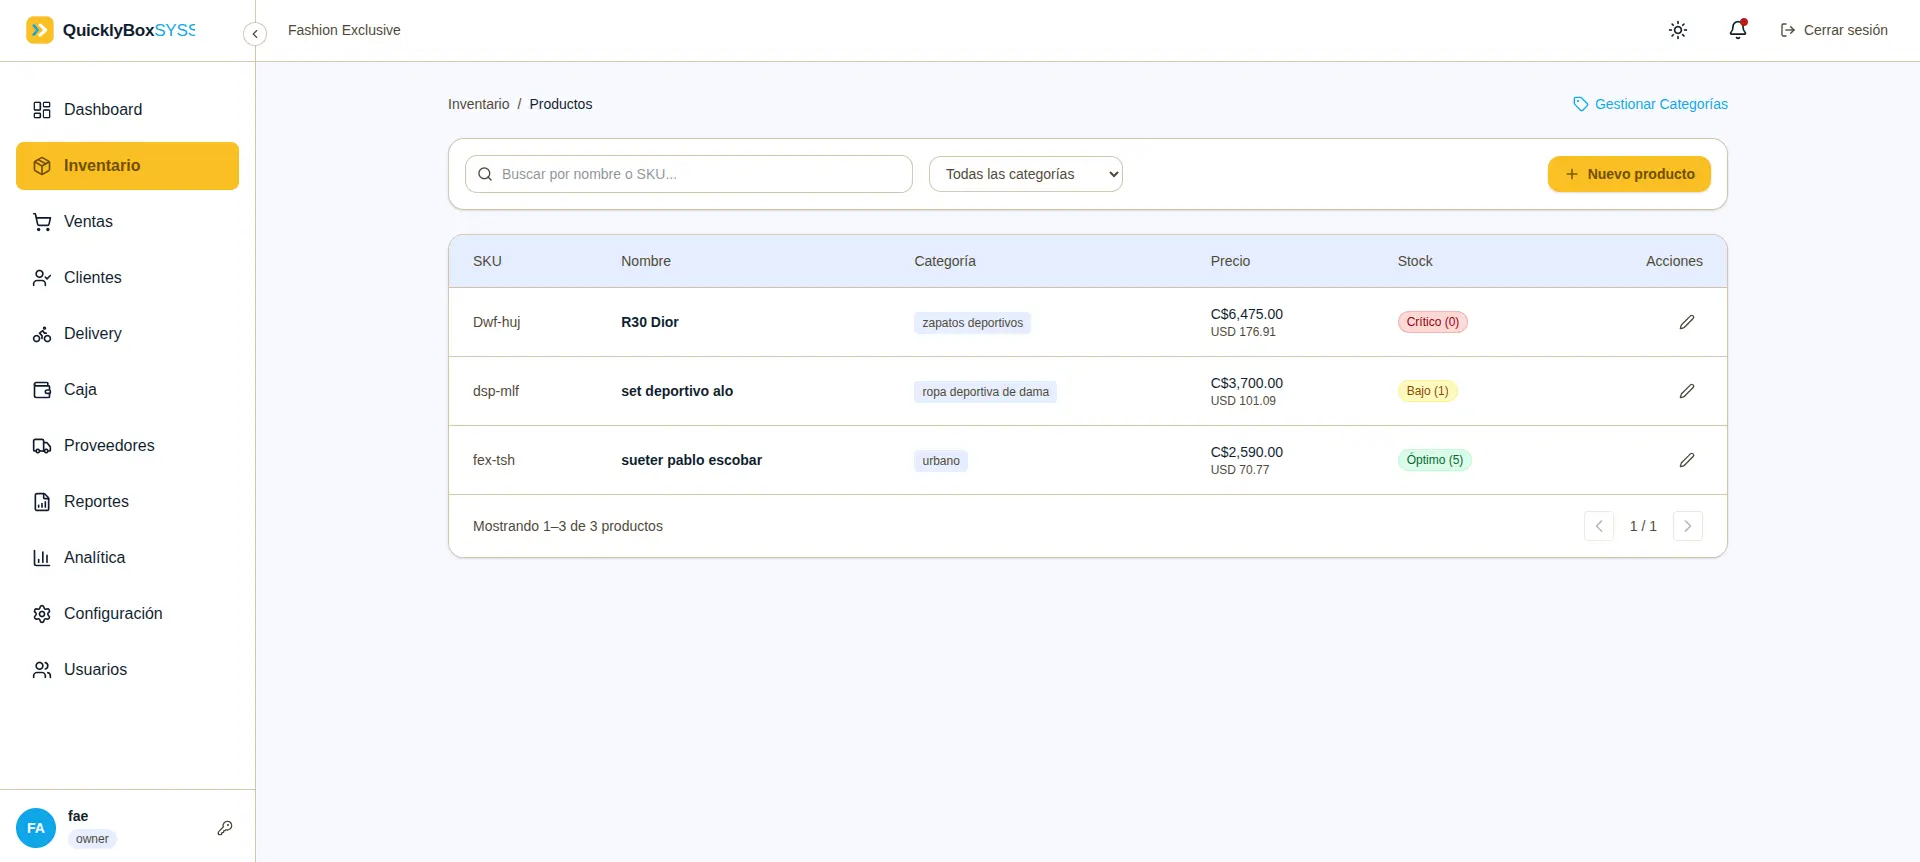Viewport: 1920px width, 862px height.
Task: Go to next page of products
Action: [x=1688, y=526]
